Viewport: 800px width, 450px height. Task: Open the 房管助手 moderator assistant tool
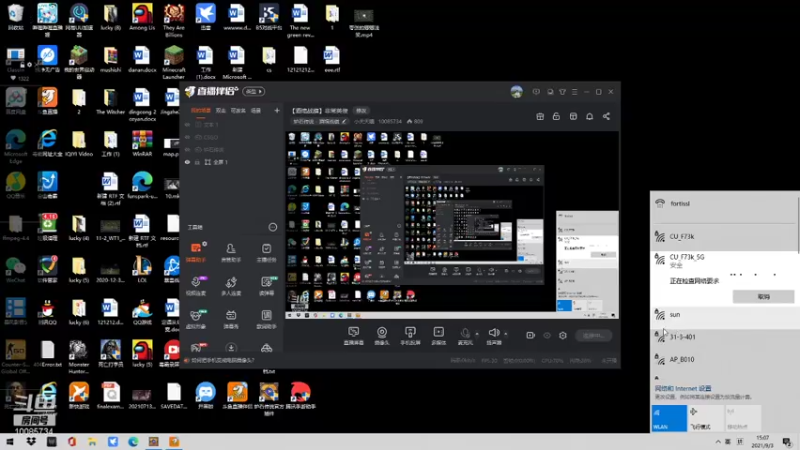coord(231,253)
